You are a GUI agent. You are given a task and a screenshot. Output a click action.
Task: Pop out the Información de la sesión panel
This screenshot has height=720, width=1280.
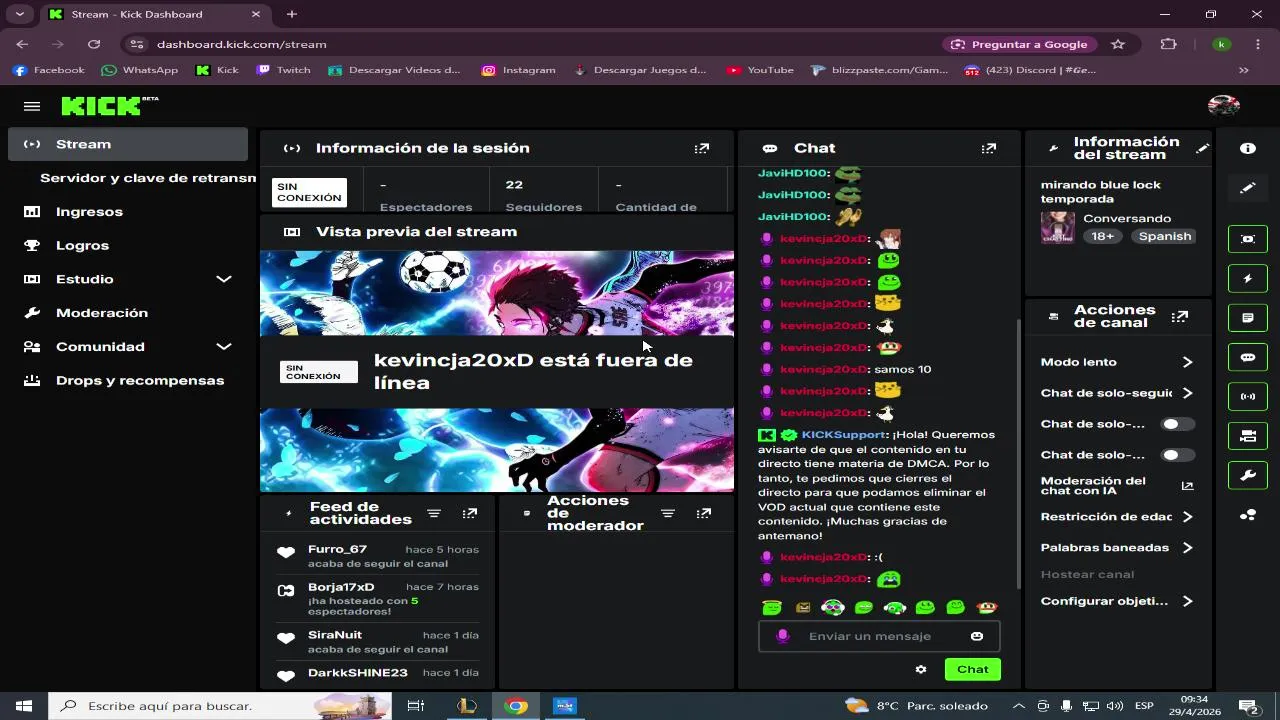[702, 148]
